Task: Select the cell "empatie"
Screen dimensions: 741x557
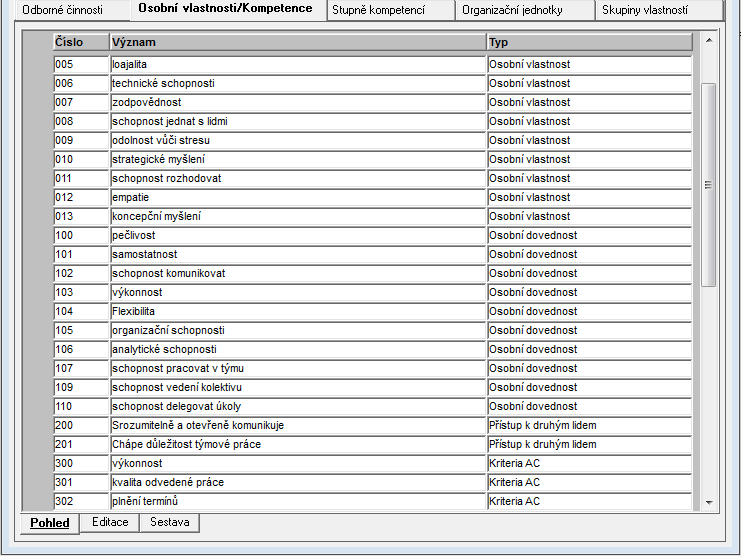Action: tap(298, 197)
